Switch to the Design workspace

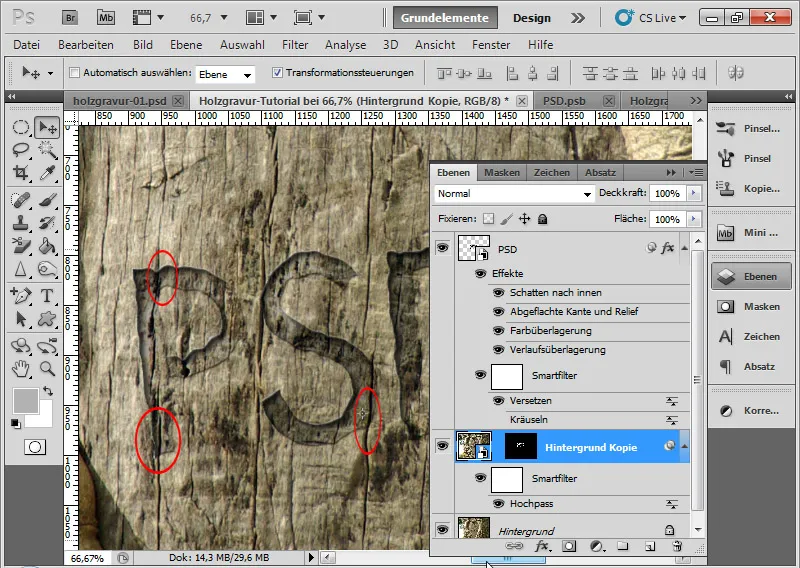[532, 18]
